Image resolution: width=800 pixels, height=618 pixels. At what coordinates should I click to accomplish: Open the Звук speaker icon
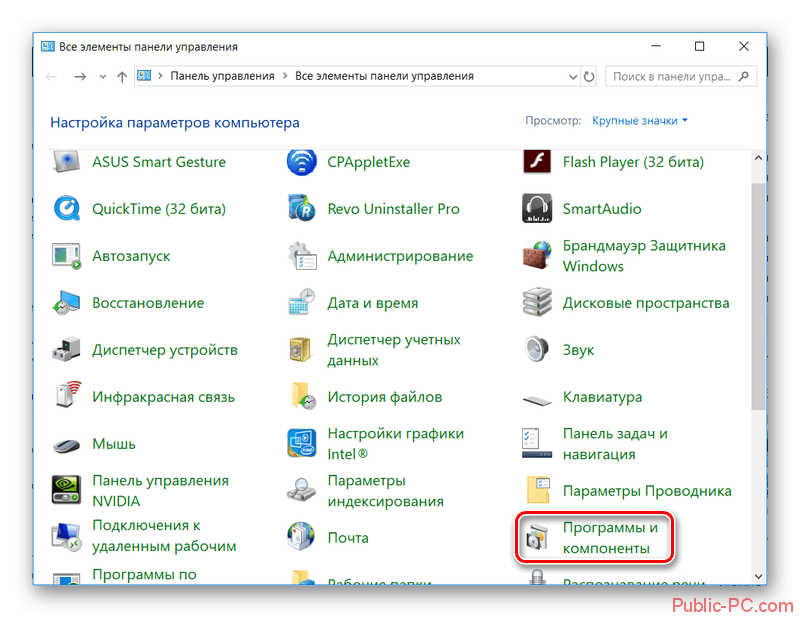[x=537, y=350]
